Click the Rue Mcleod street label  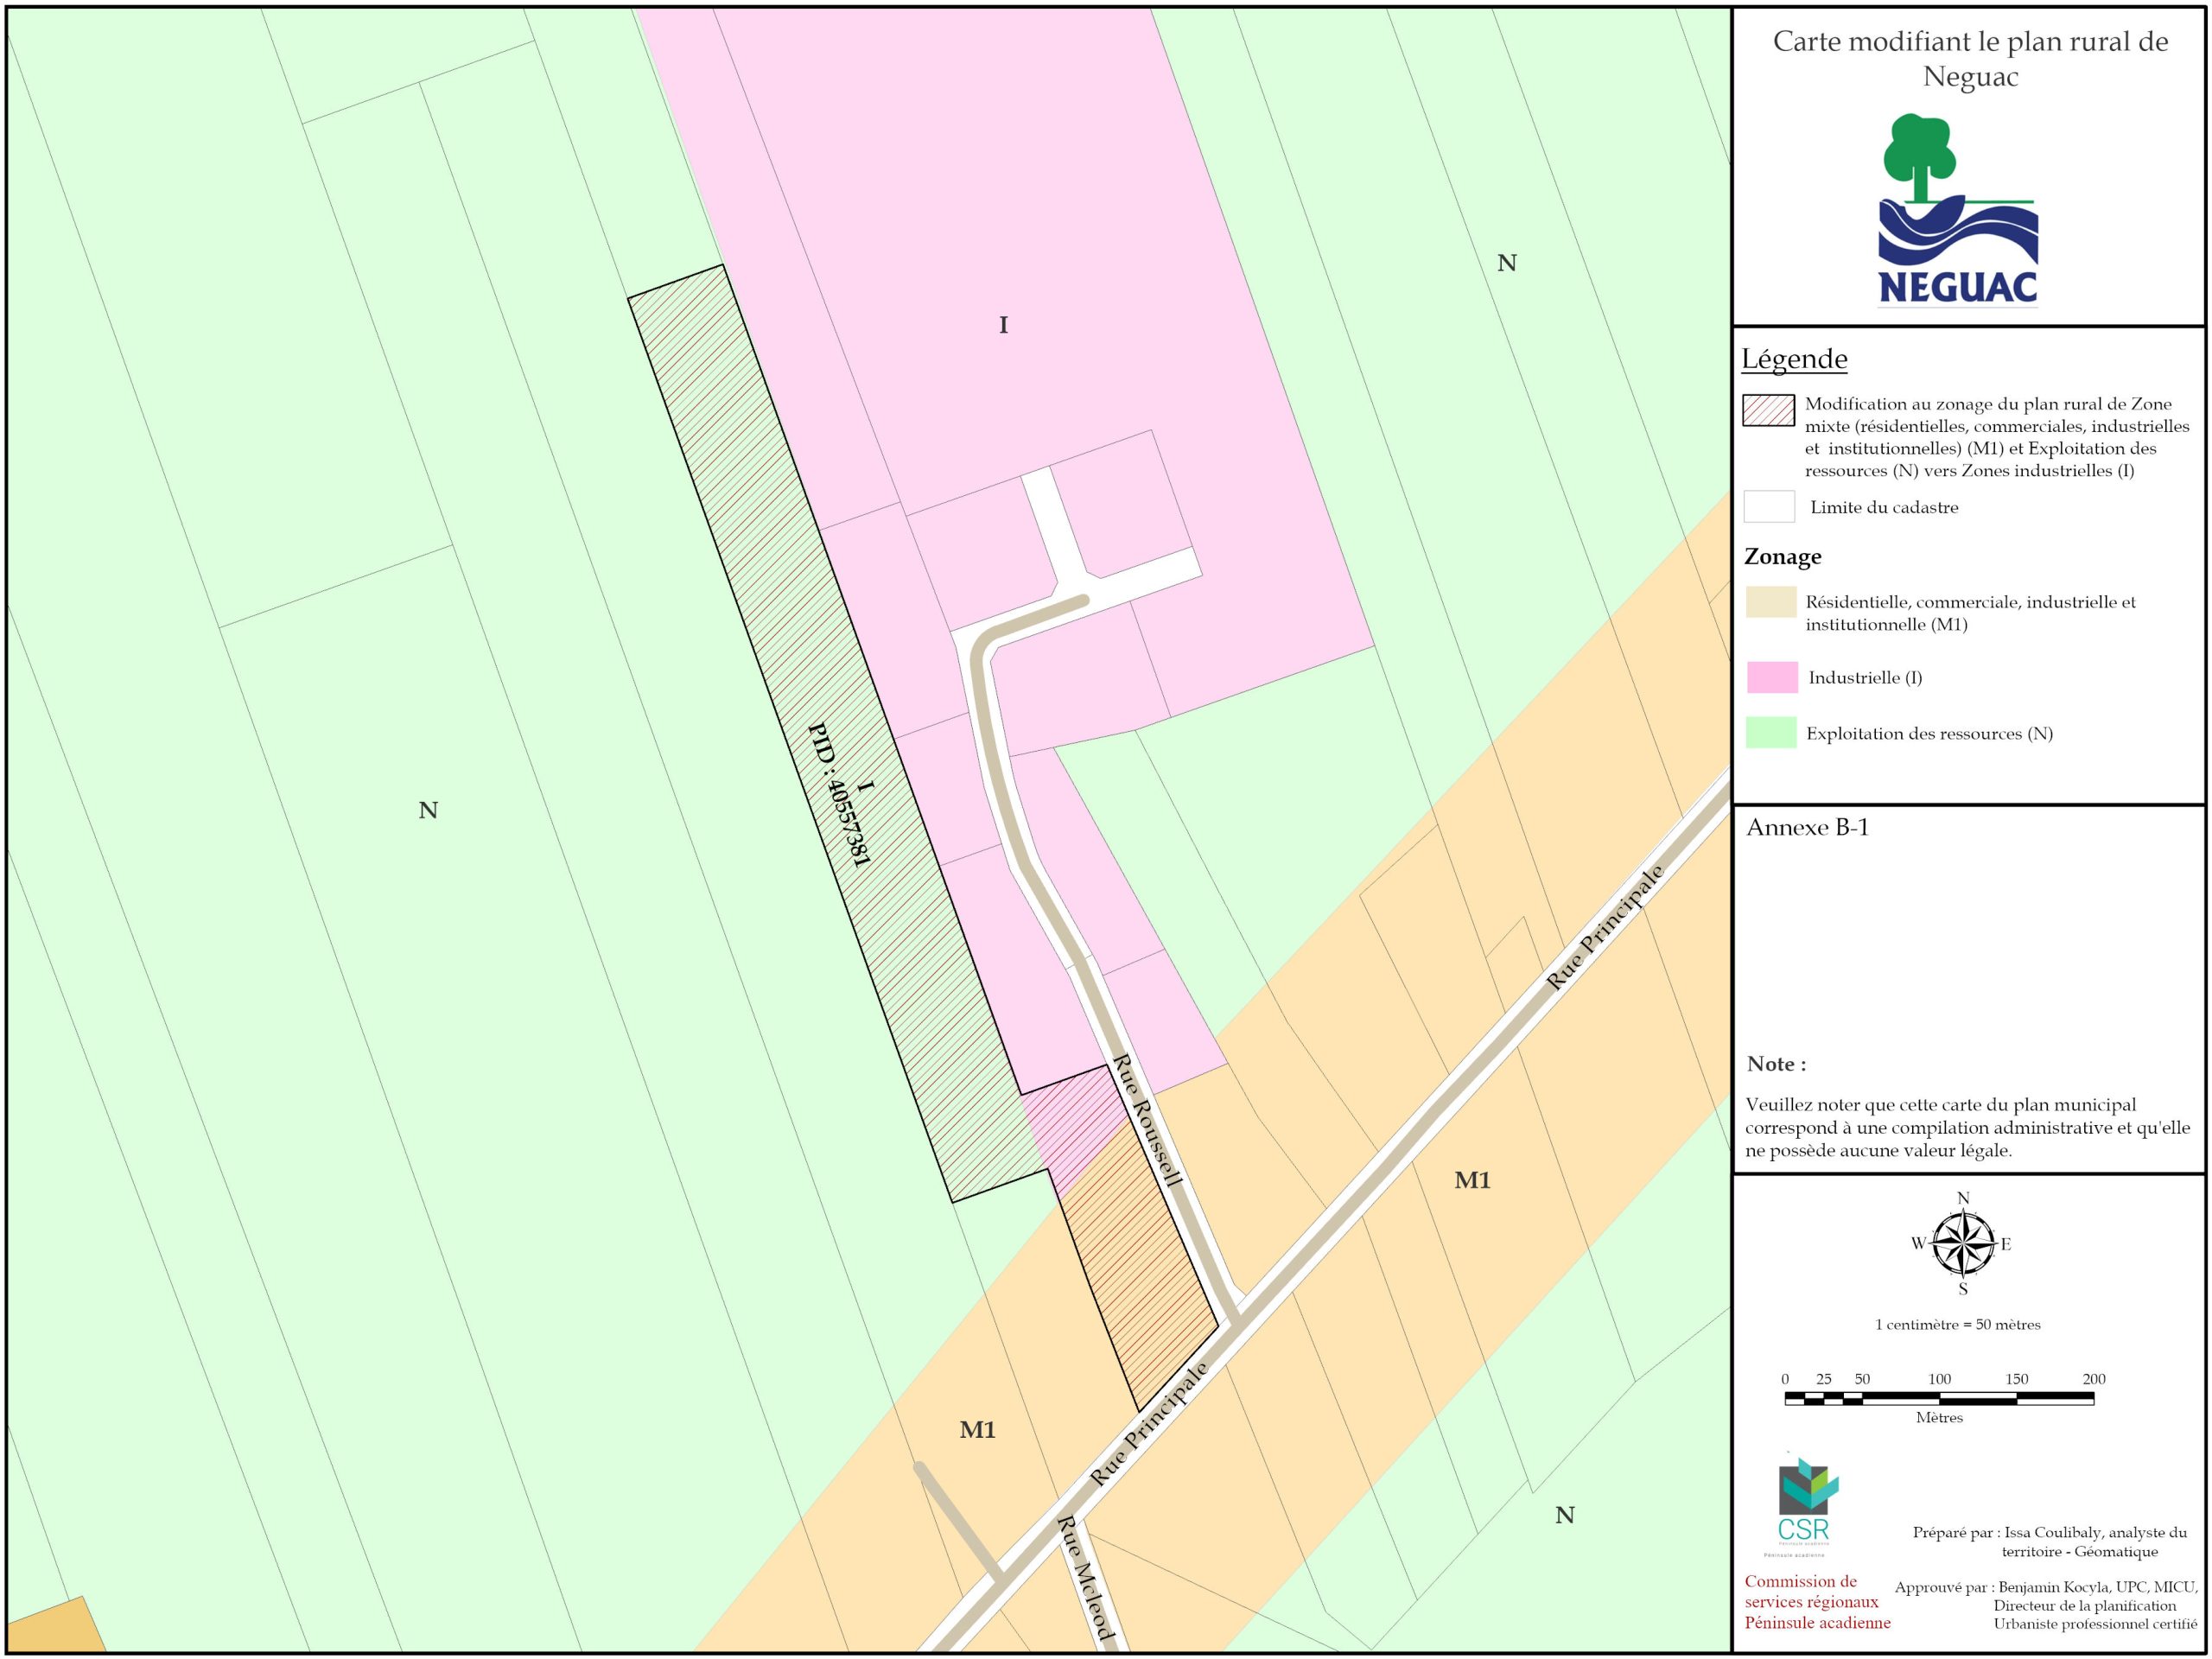(x=1086, y=1578)
